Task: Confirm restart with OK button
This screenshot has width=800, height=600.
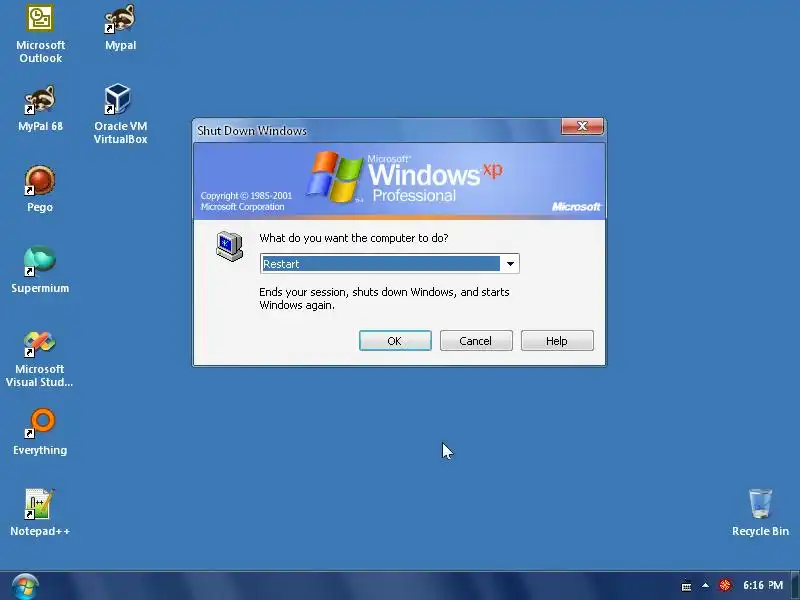Action: click(x=395, y=341)
